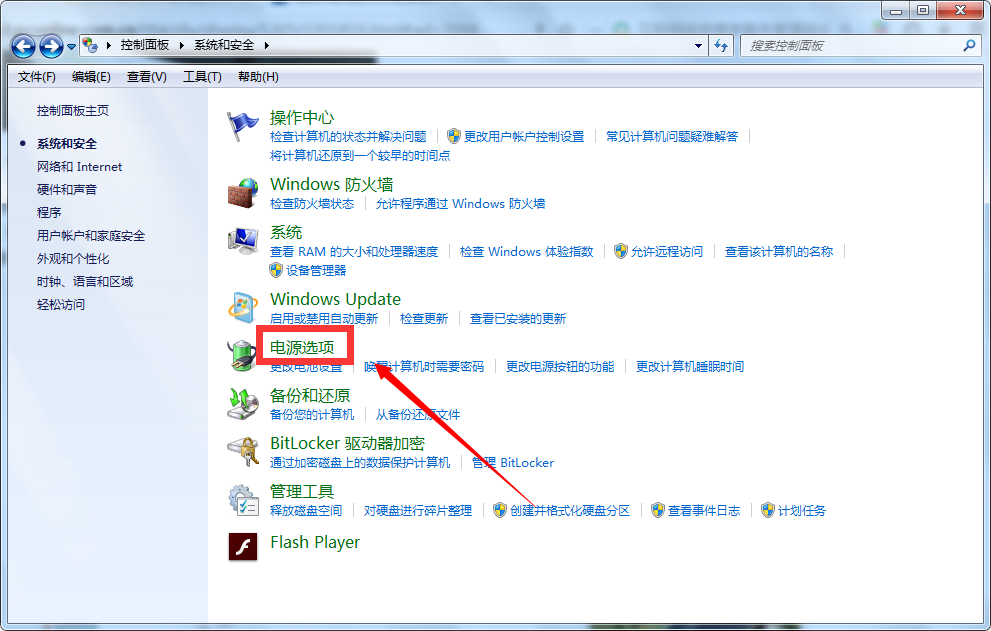
Task: Select 外观和个性化 in the sidebar
Action: pos(73,259)
